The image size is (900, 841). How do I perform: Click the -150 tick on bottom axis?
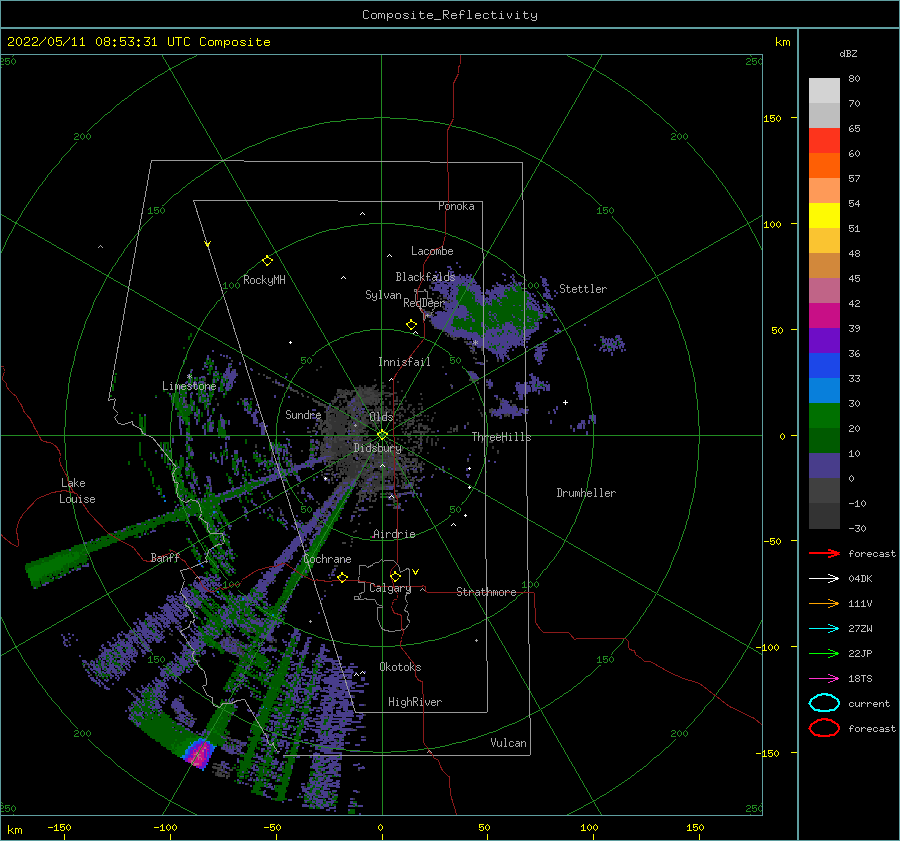(59, 827)
